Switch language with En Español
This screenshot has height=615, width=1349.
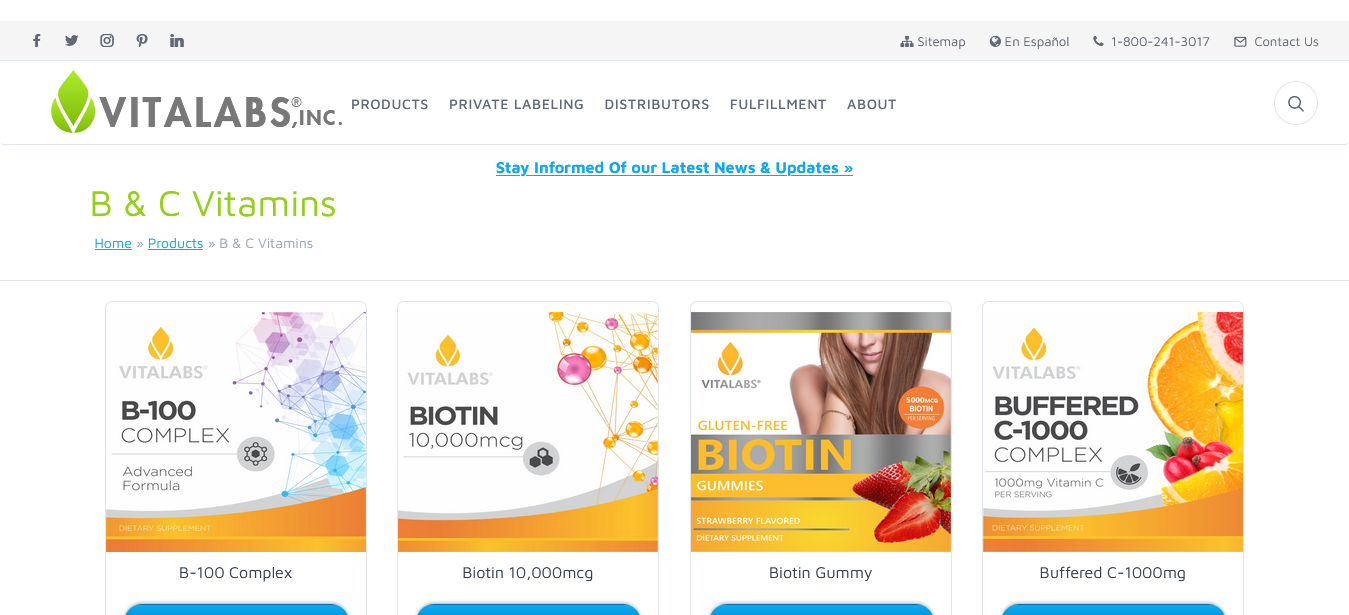tap(1030, 42)
